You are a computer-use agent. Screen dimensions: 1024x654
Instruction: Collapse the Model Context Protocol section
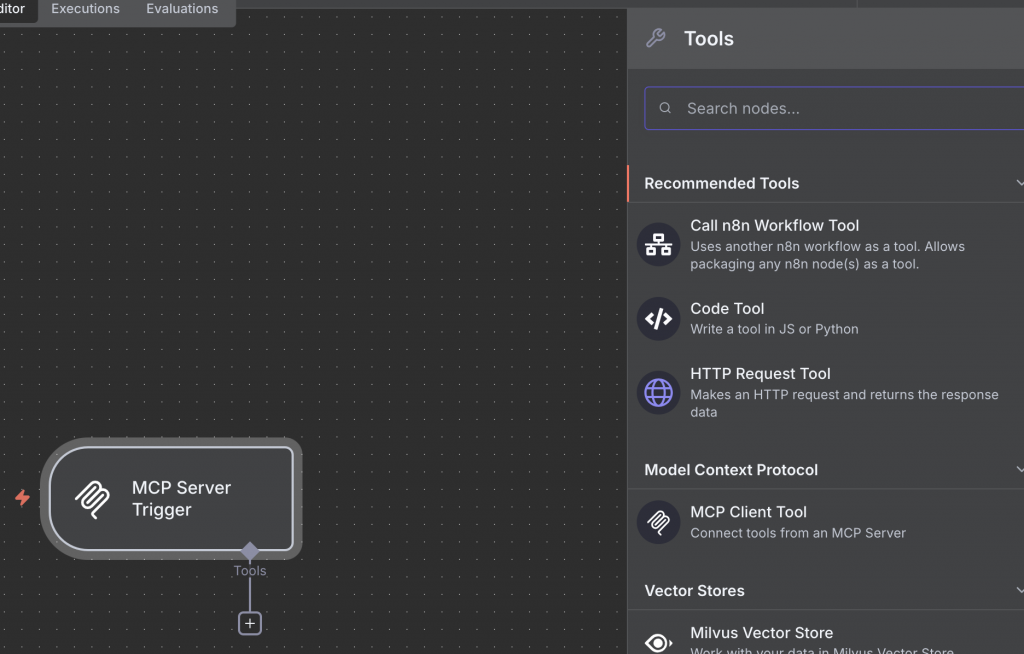[1019, 469]
